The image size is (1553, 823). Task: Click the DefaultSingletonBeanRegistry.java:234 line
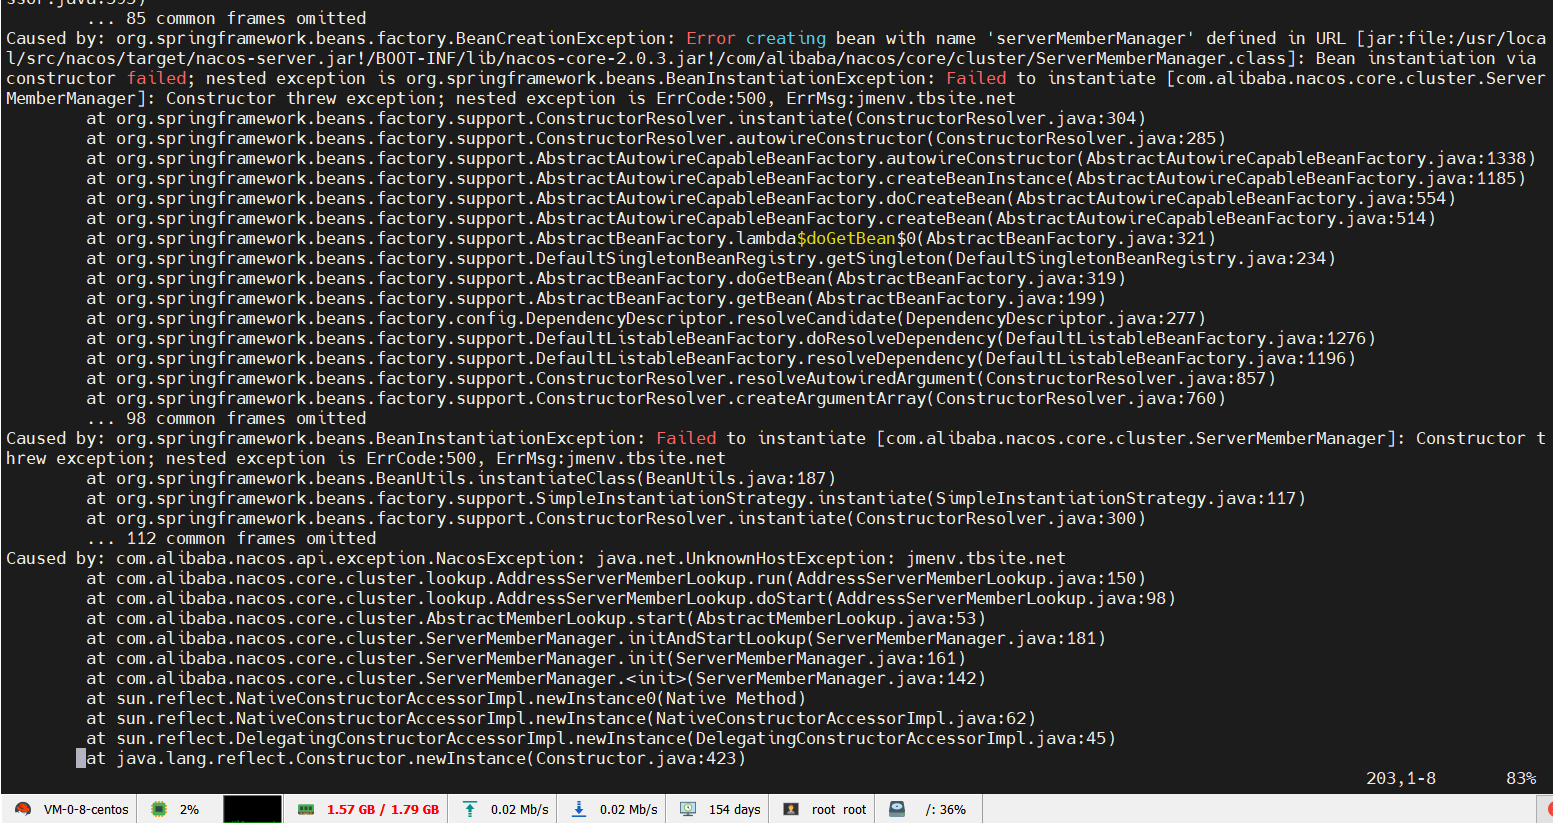[711, 258]
